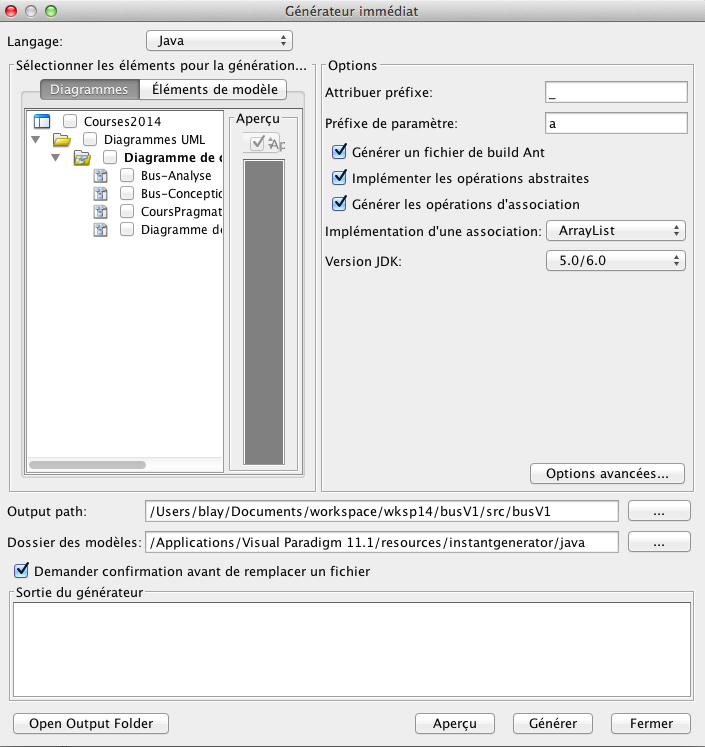
Task: Click the Bus-Conception diagram icon
Action: click(100, 193)
